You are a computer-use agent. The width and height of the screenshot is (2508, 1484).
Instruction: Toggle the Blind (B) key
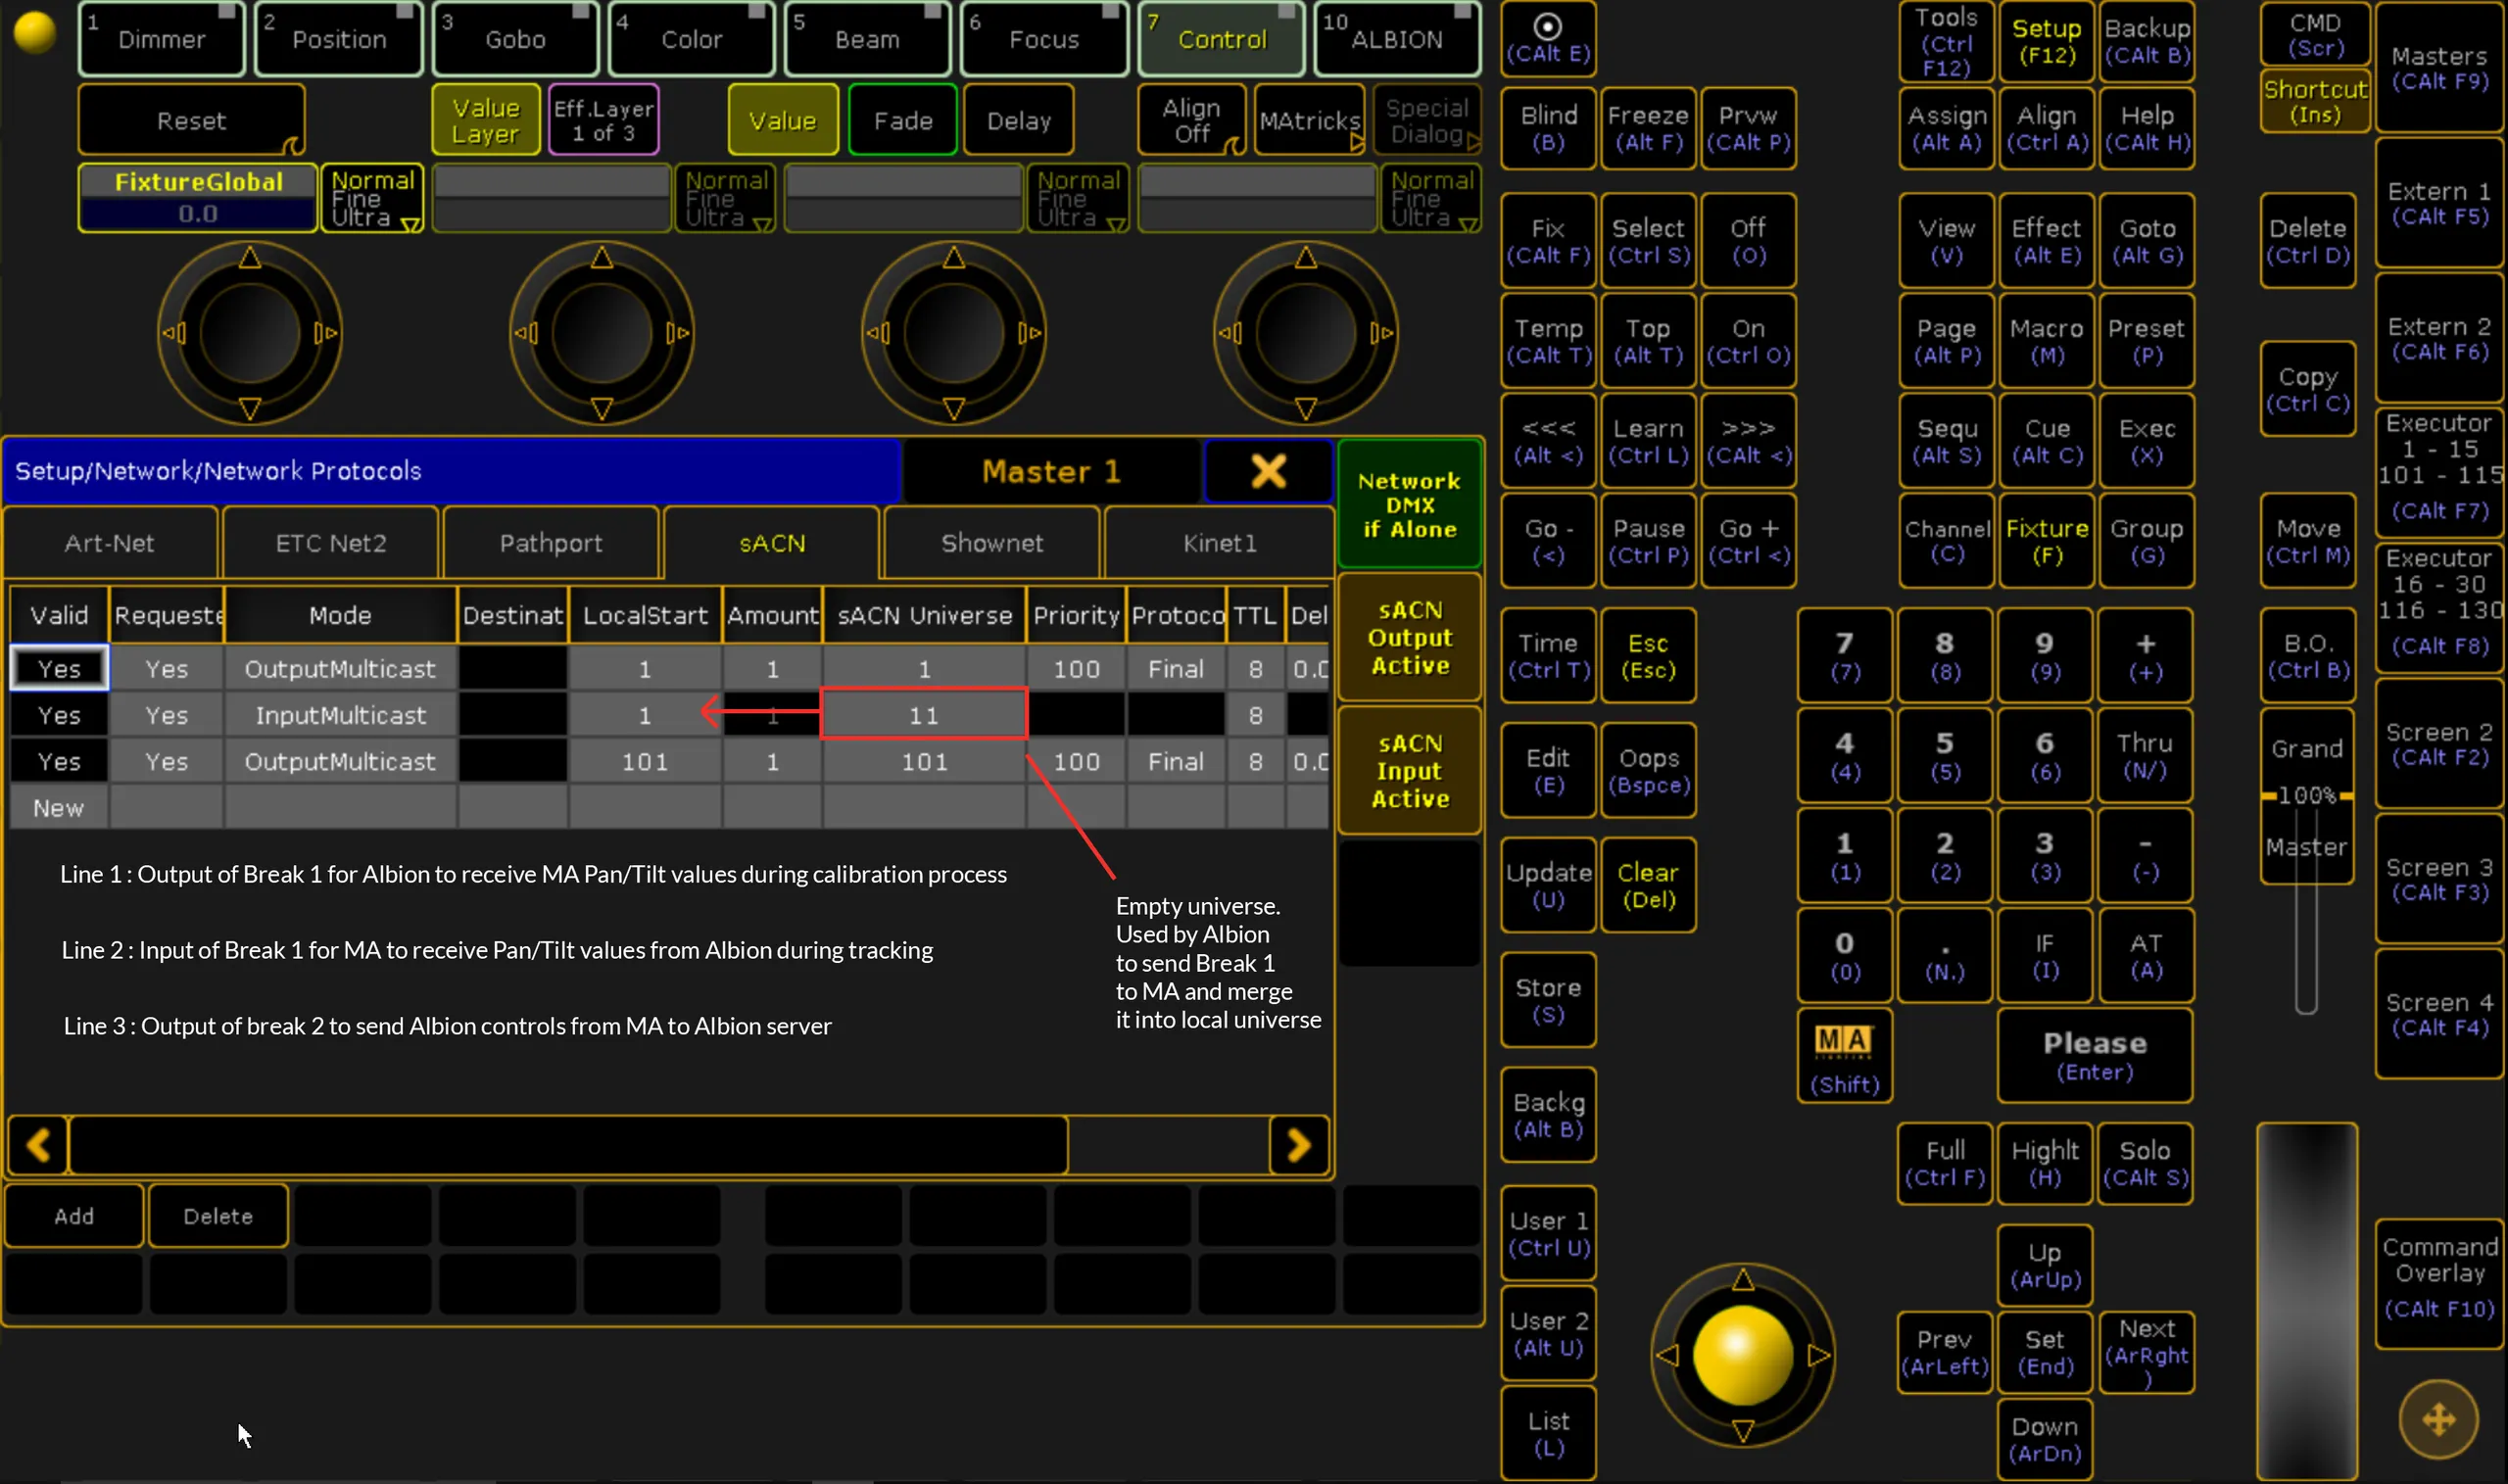1547,128
